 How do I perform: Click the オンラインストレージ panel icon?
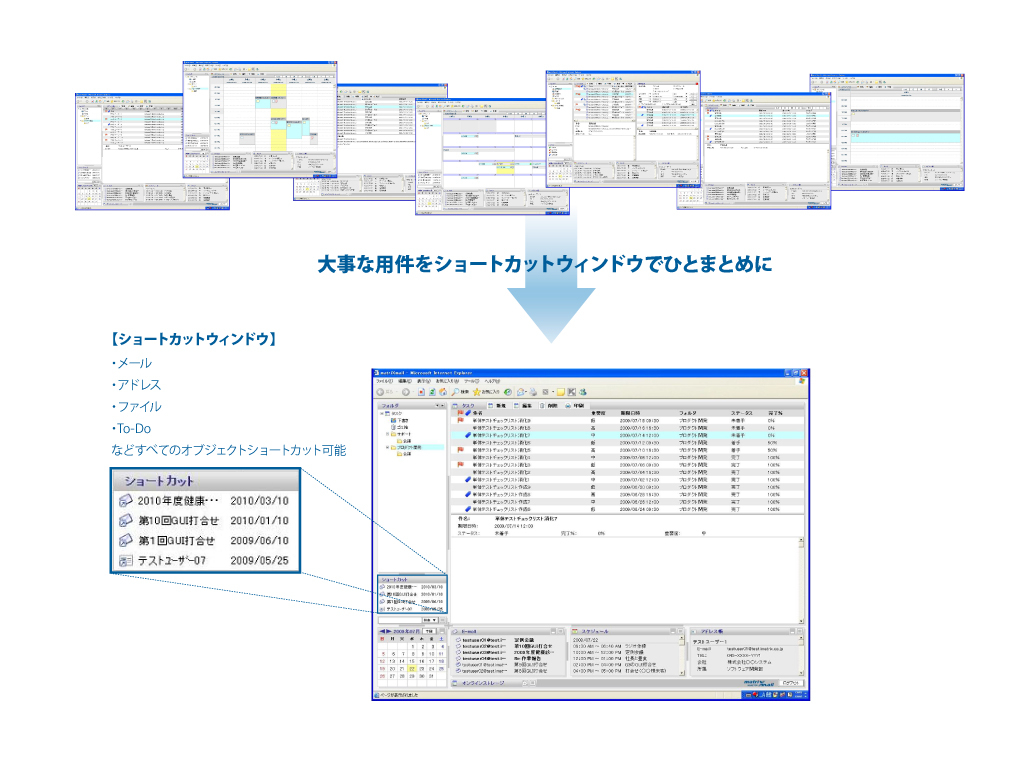[455, 683]
